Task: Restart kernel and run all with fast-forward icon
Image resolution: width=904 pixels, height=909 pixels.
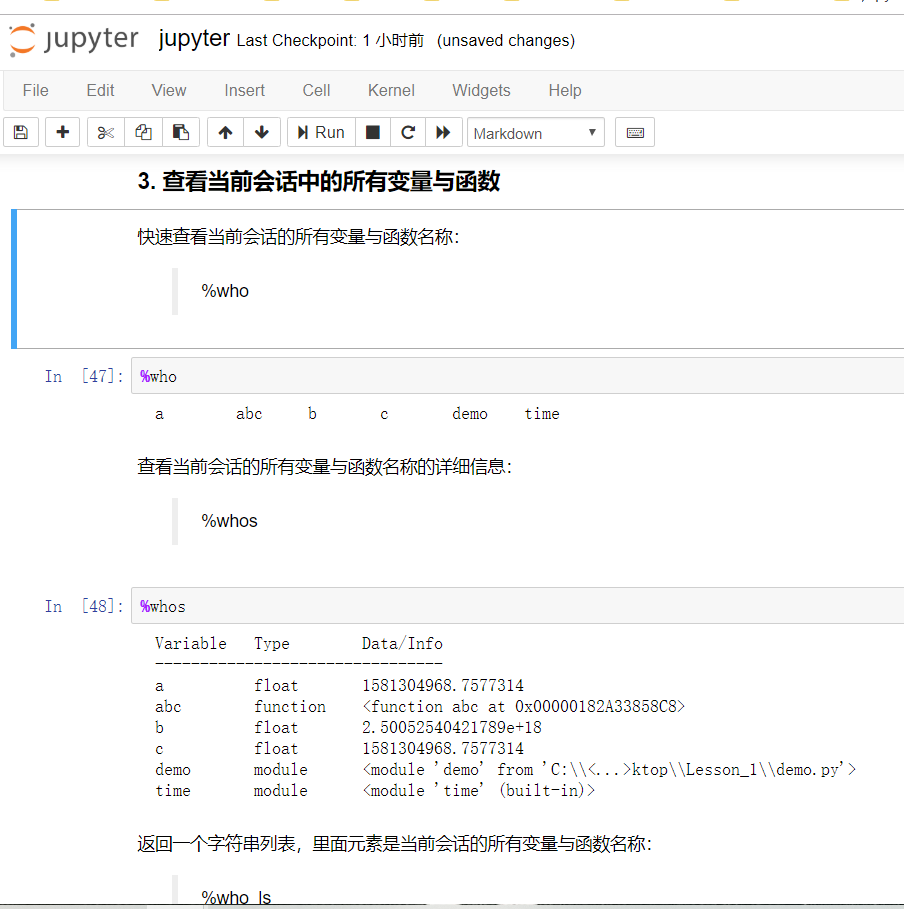Action: click(x=444, y=132)
